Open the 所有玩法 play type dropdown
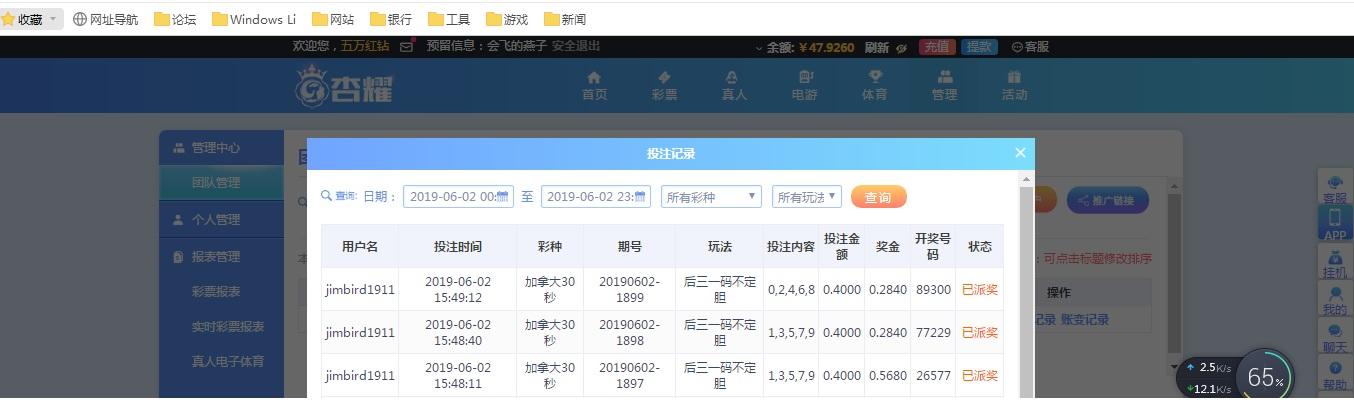The height and width of the screenshot is (407, 1354). pyautogui.click(x=806, y=197)
